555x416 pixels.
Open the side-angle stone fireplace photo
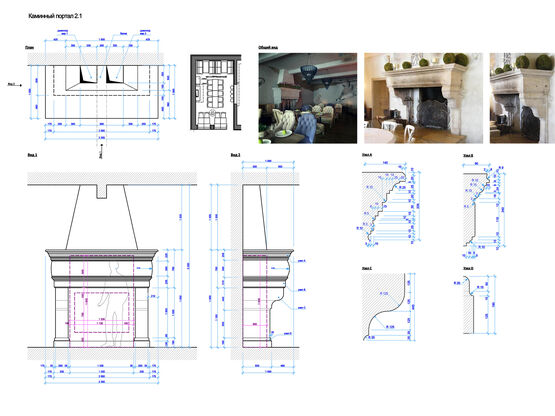[x=522, y=98]
